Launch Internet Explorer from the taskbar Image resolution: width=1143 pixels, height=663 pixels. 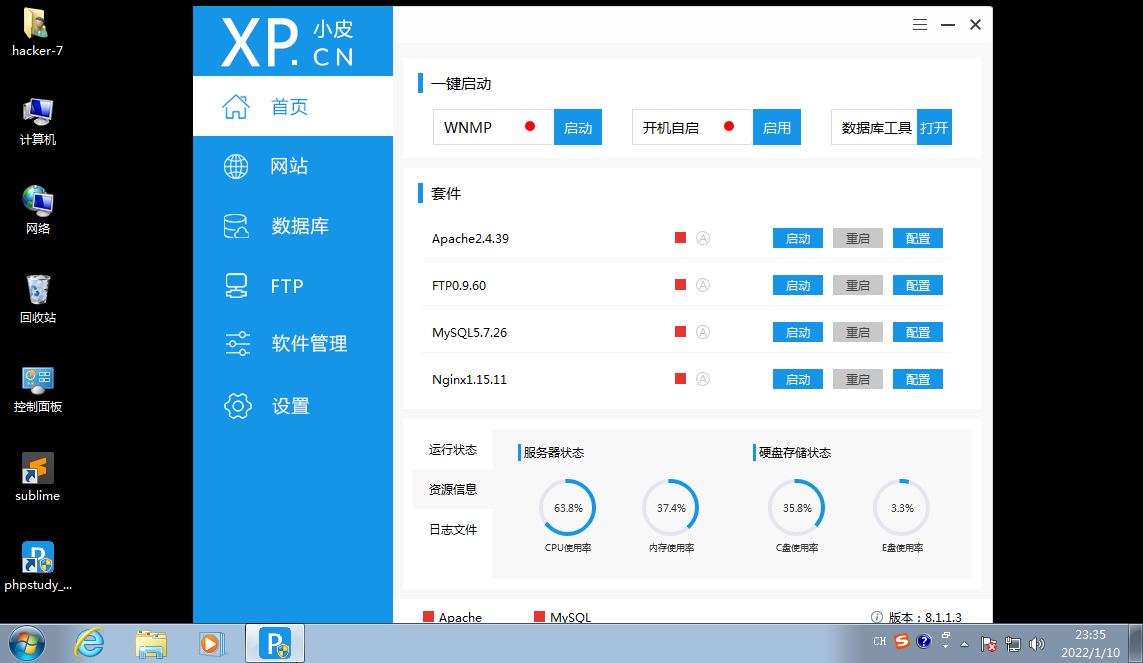89,643
